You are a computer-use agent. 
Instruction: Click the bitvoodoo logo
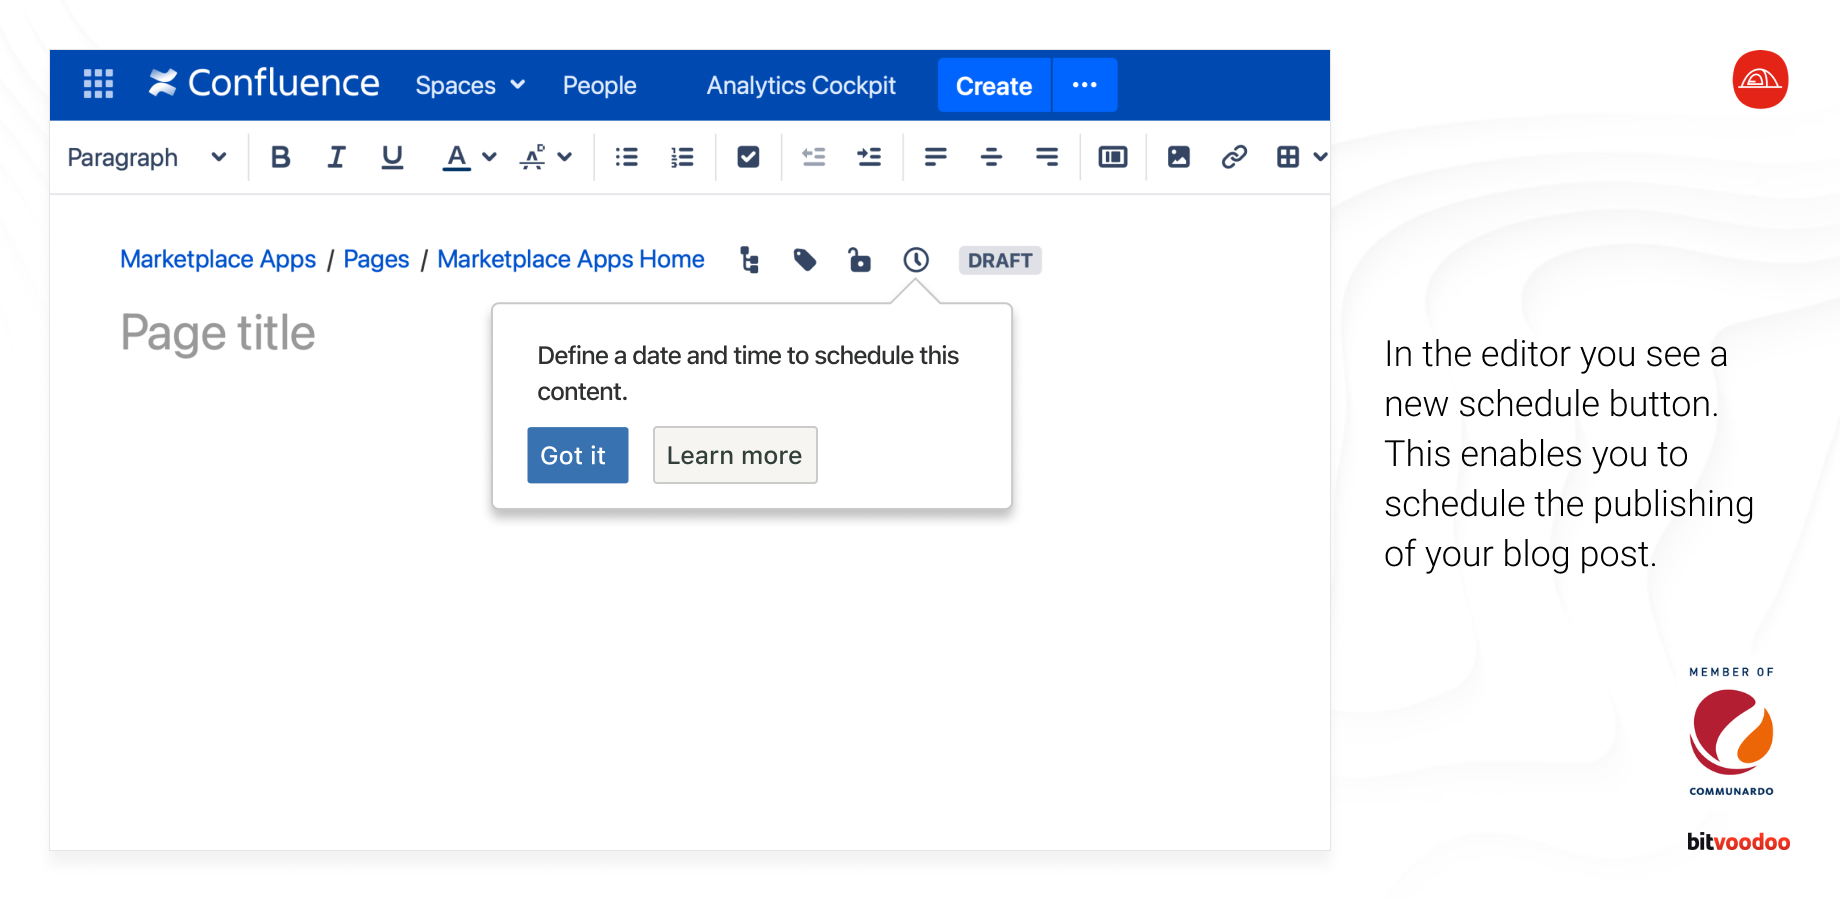(1738, 841)
